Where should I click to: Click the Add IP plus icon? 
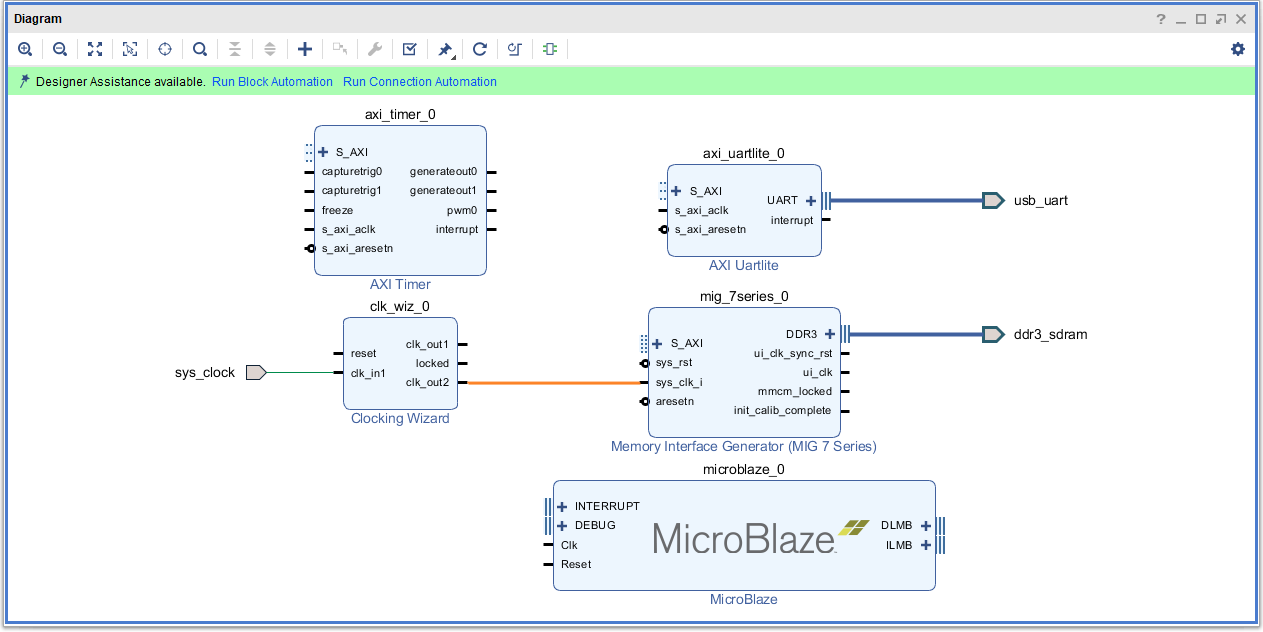305,49
